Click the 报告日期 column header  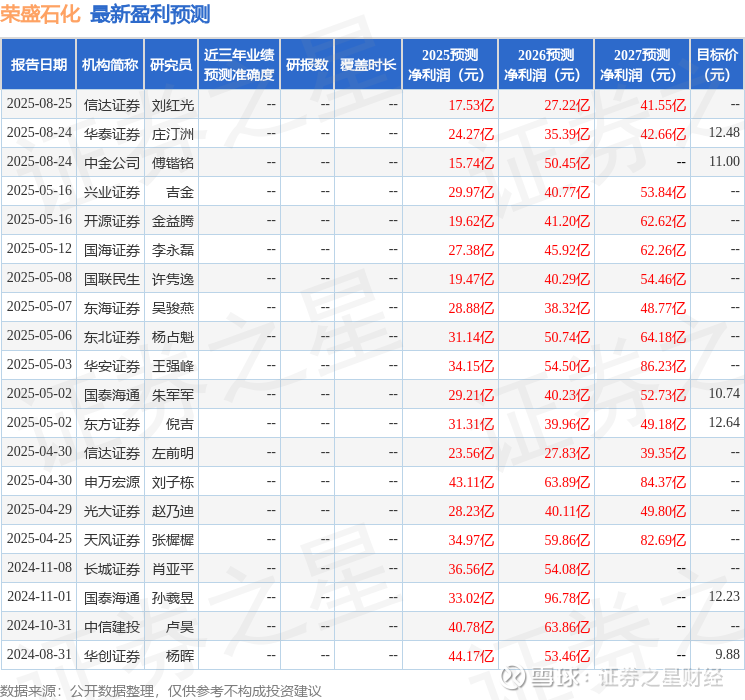pyautogui.click(x=38, y=65)
